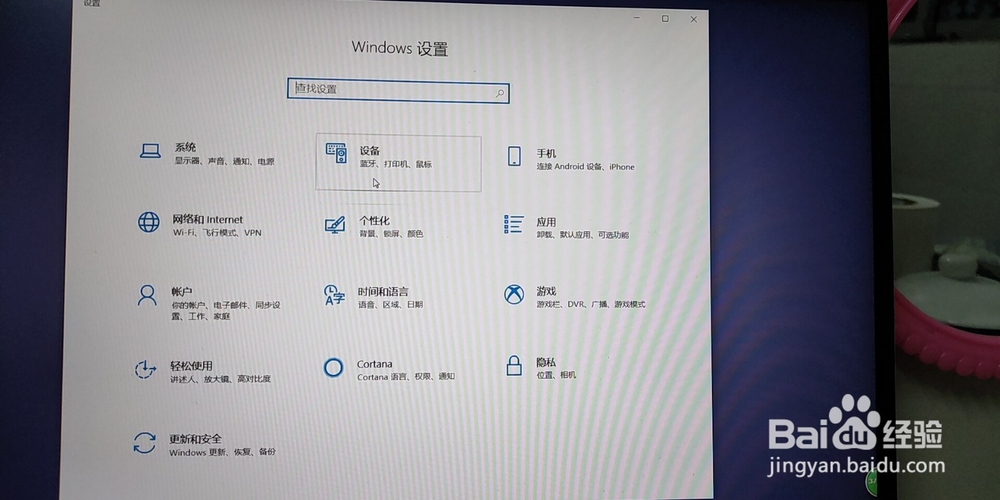Click the text 讲述人、放大镜、高对比度
The image size is (1000, 500).
click(220, 379)
